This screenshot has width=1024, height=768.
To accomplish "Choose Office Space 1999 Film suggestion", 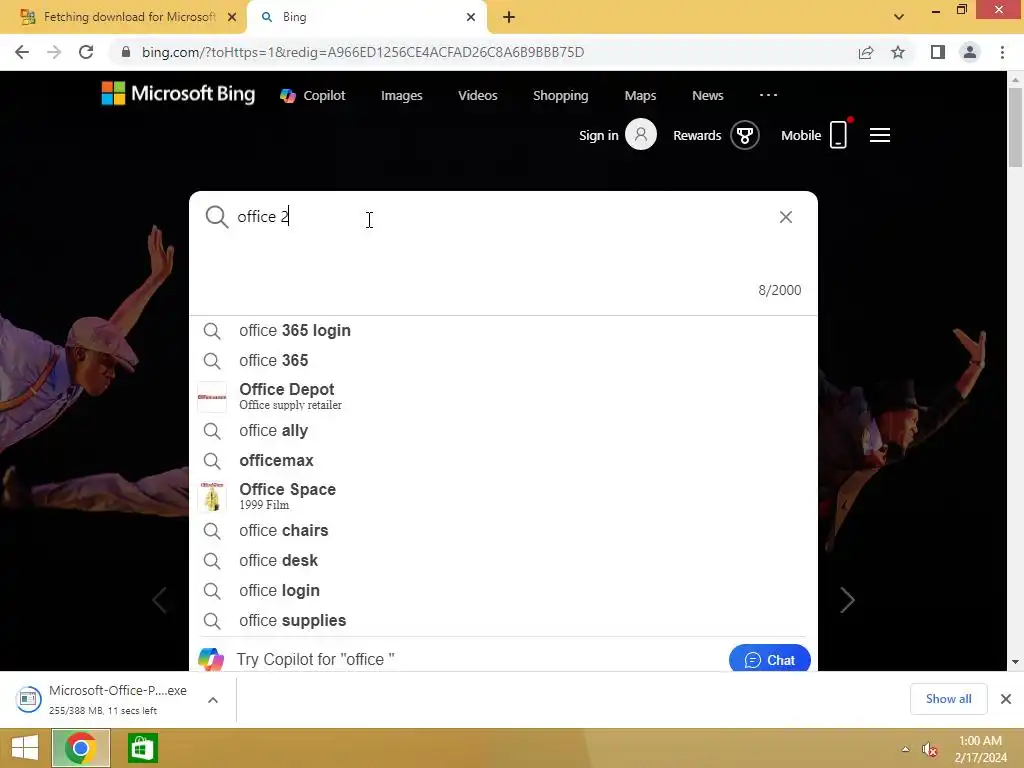I will coord(503,496).
